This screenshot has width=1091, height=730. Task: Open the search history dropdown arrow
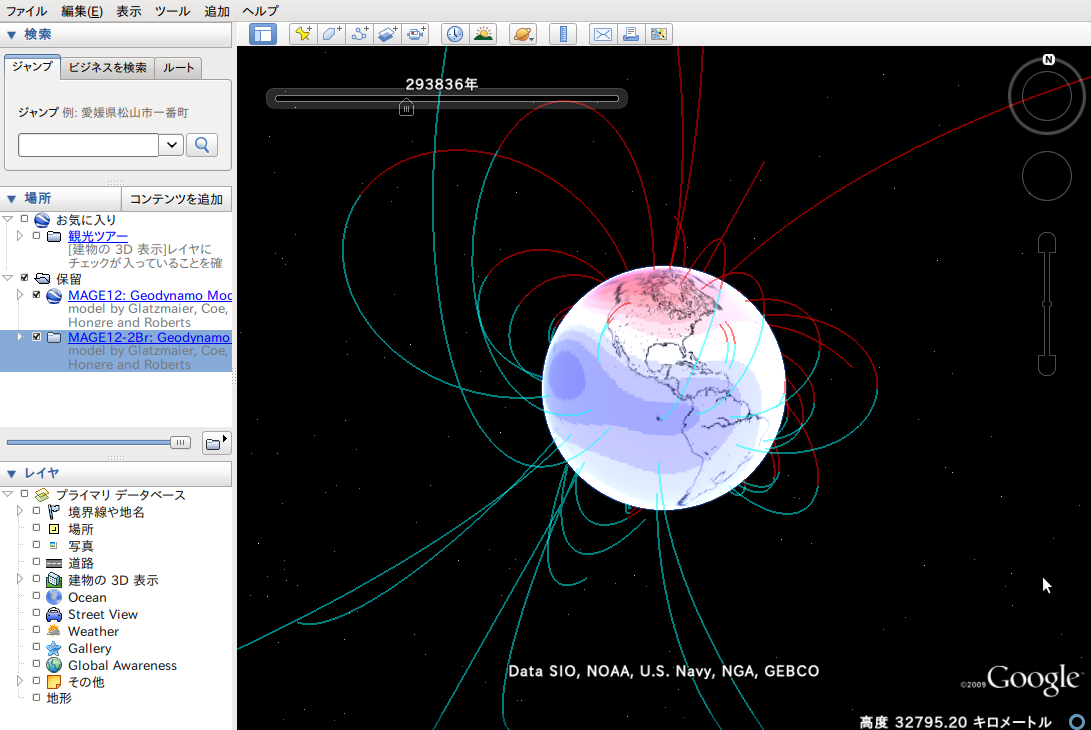[171, 145]
